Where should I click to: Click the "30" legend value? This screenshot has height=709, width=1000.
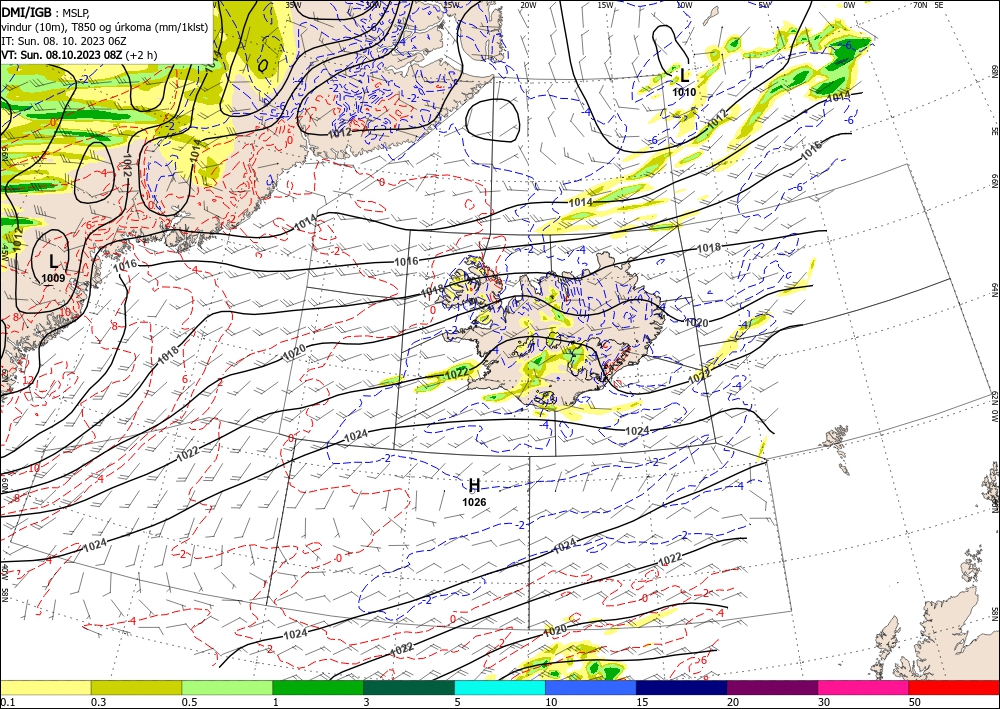point(825,702)
